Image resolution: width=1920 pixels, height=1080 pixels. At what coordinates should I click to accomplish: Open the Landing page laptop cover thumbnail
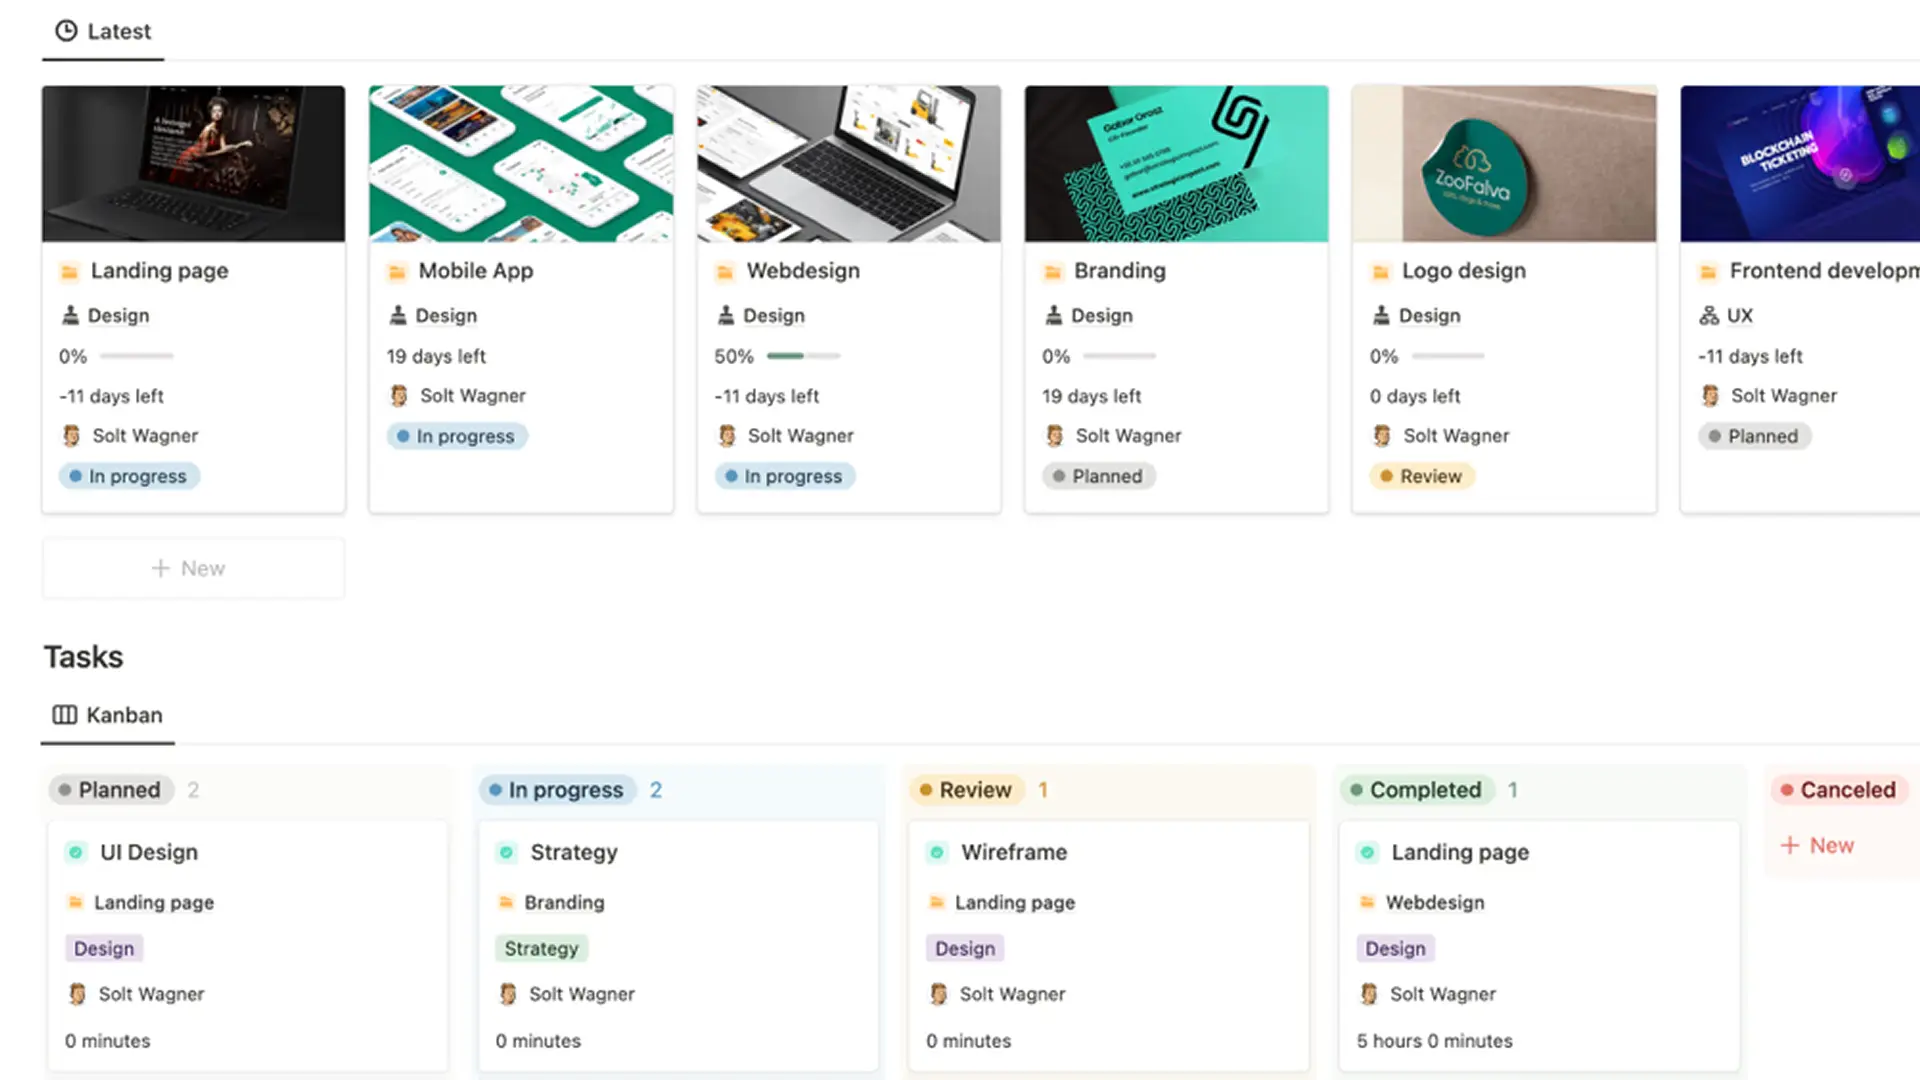click(x=193, y=164)
